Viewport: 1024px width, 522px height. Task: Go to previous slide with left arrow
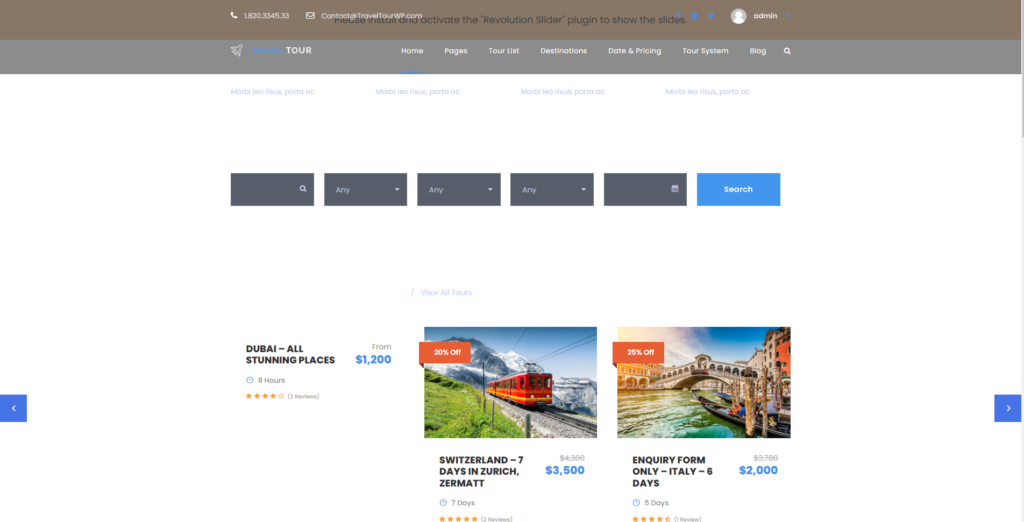click(x=13, y=408)
